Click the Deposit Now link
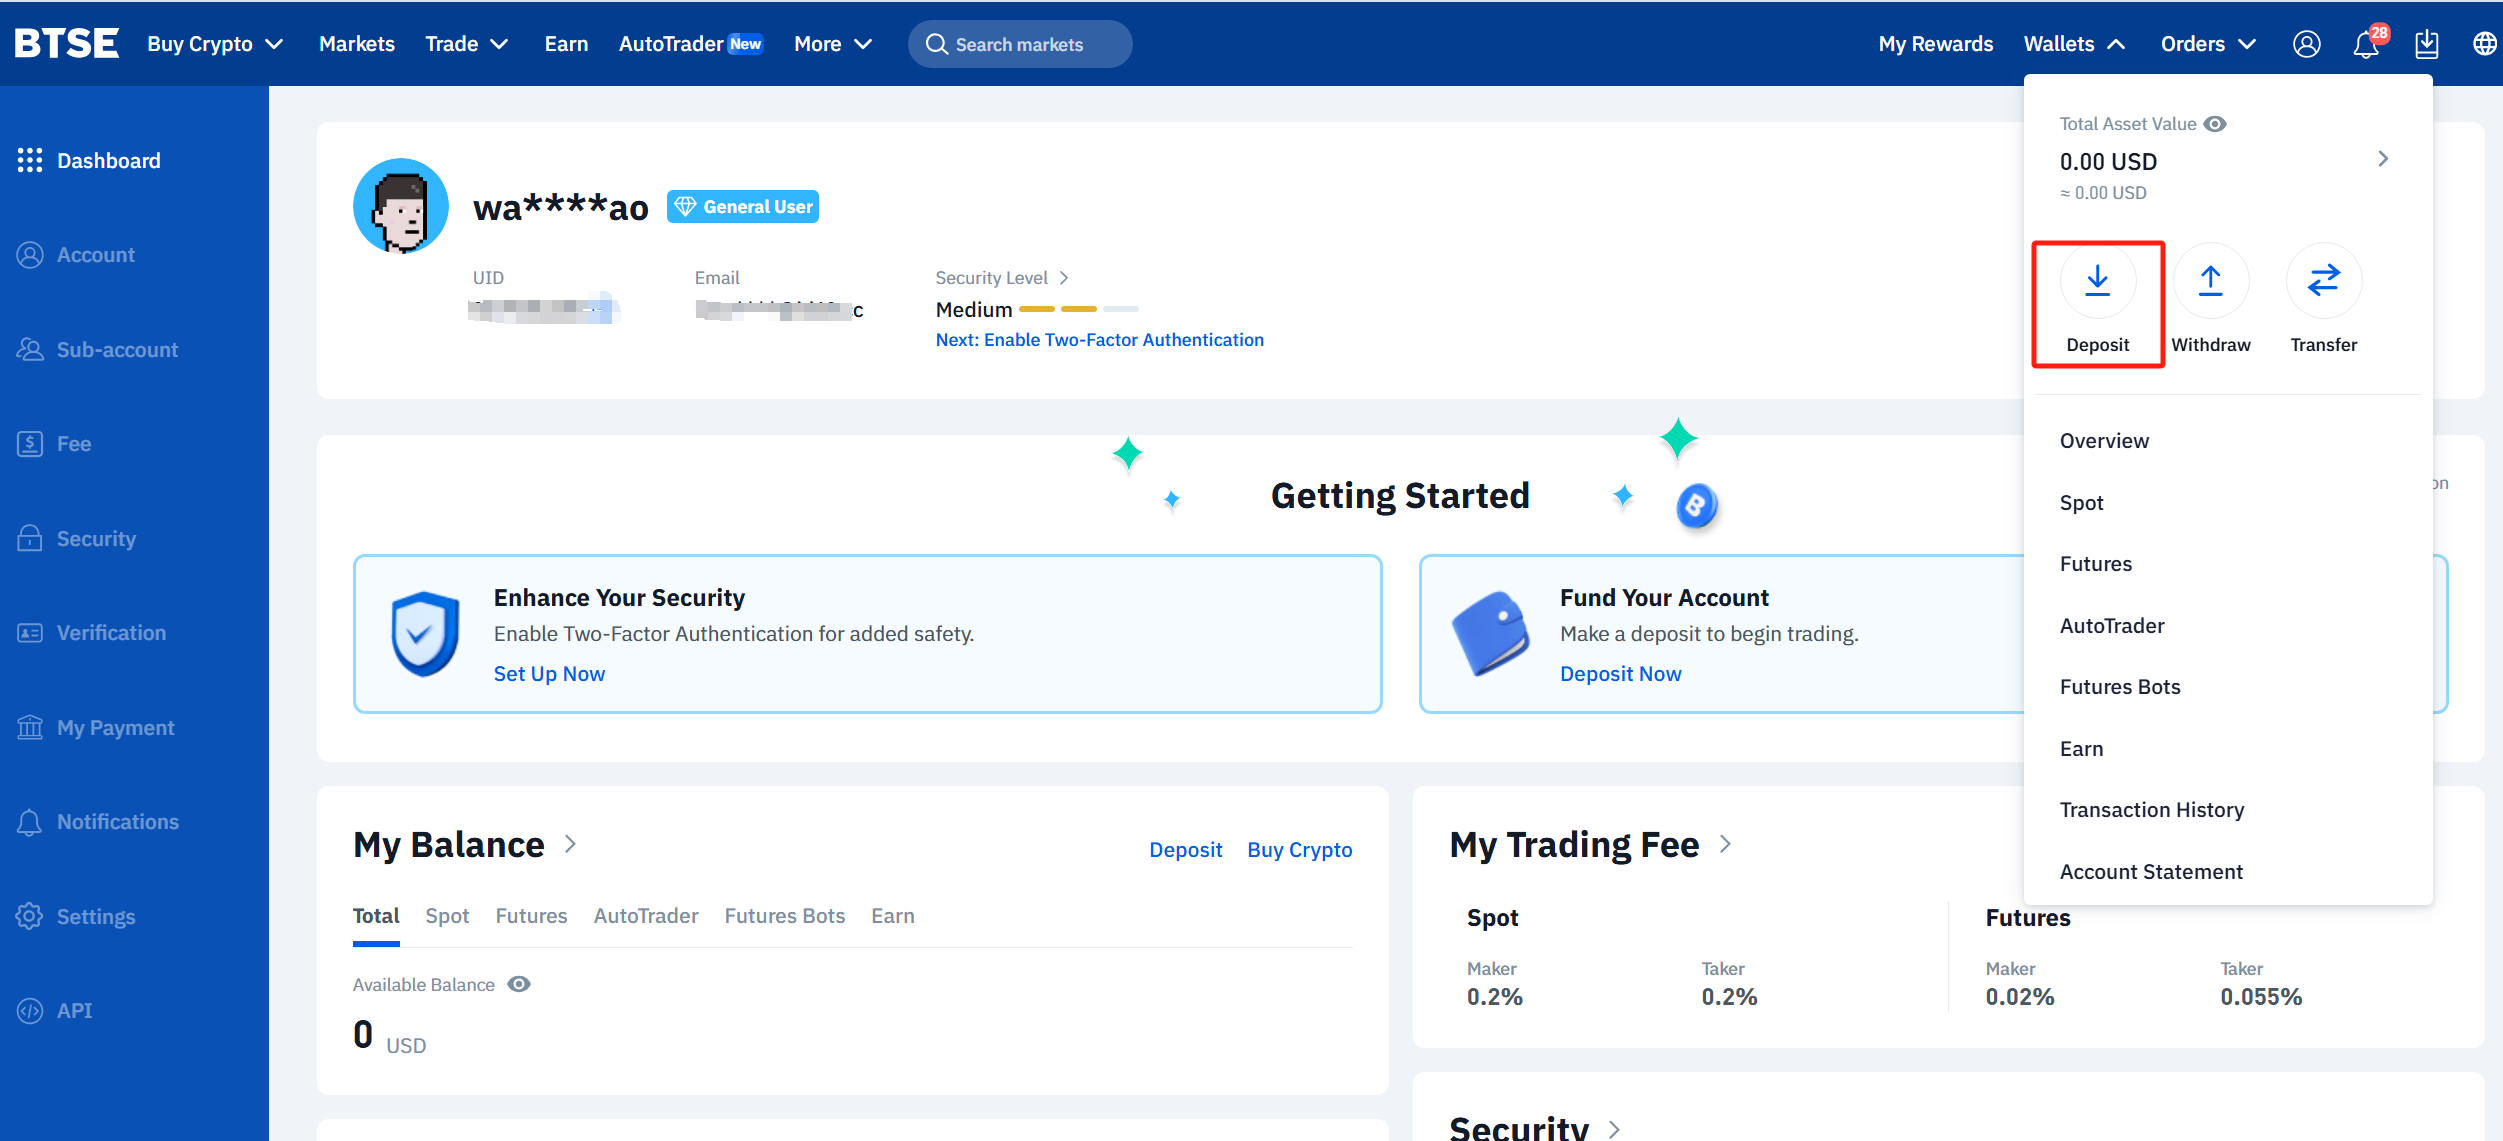This screenshot has width=2503, height=1141. (1620, 674)
